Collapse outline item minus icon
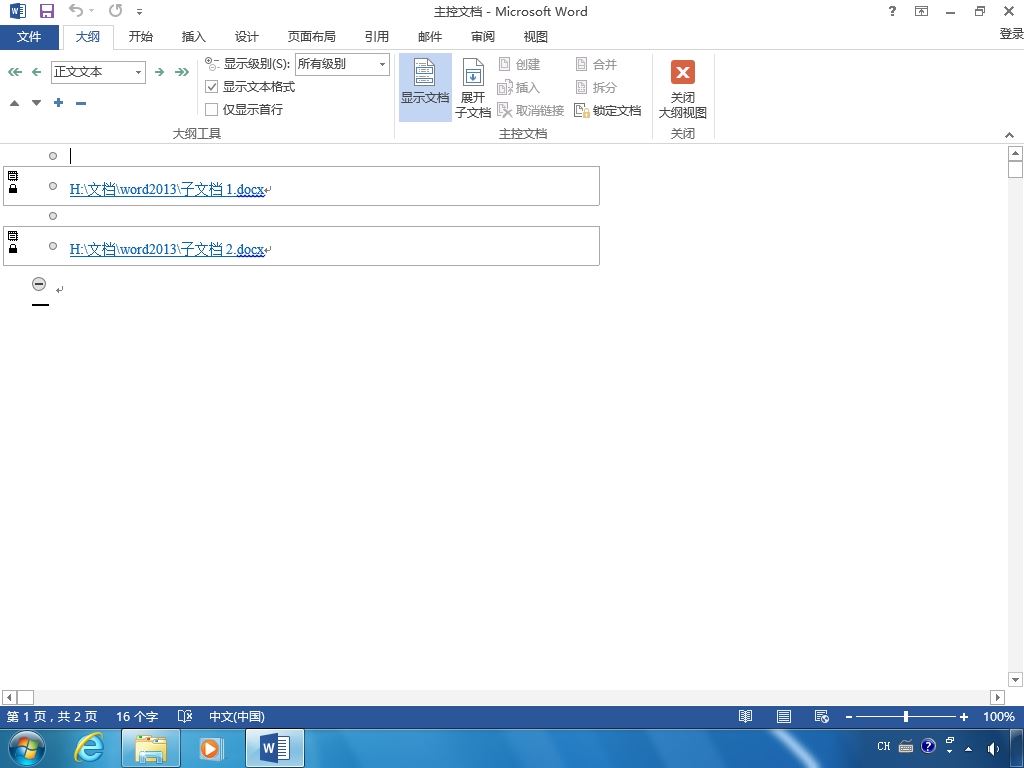The height and width of the screenshot is (768, 1024). 81,103
